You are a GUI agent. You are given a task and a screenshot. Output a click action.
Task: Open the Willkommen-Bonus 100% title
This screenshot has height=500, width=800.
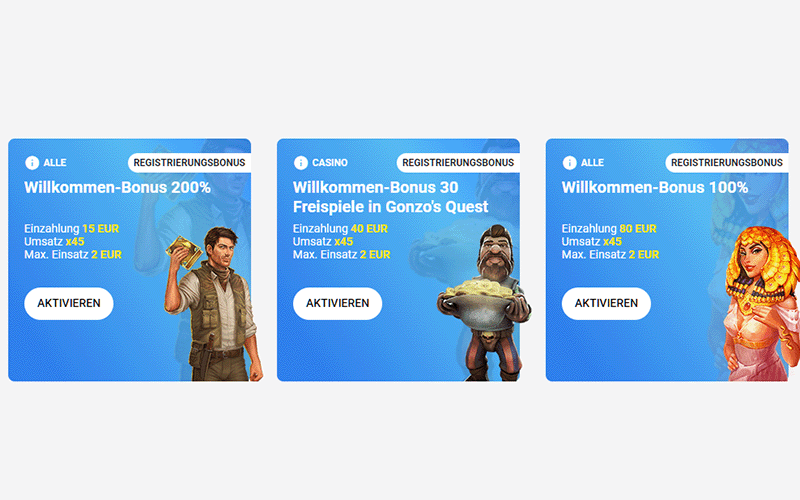(x=655, y=187)
